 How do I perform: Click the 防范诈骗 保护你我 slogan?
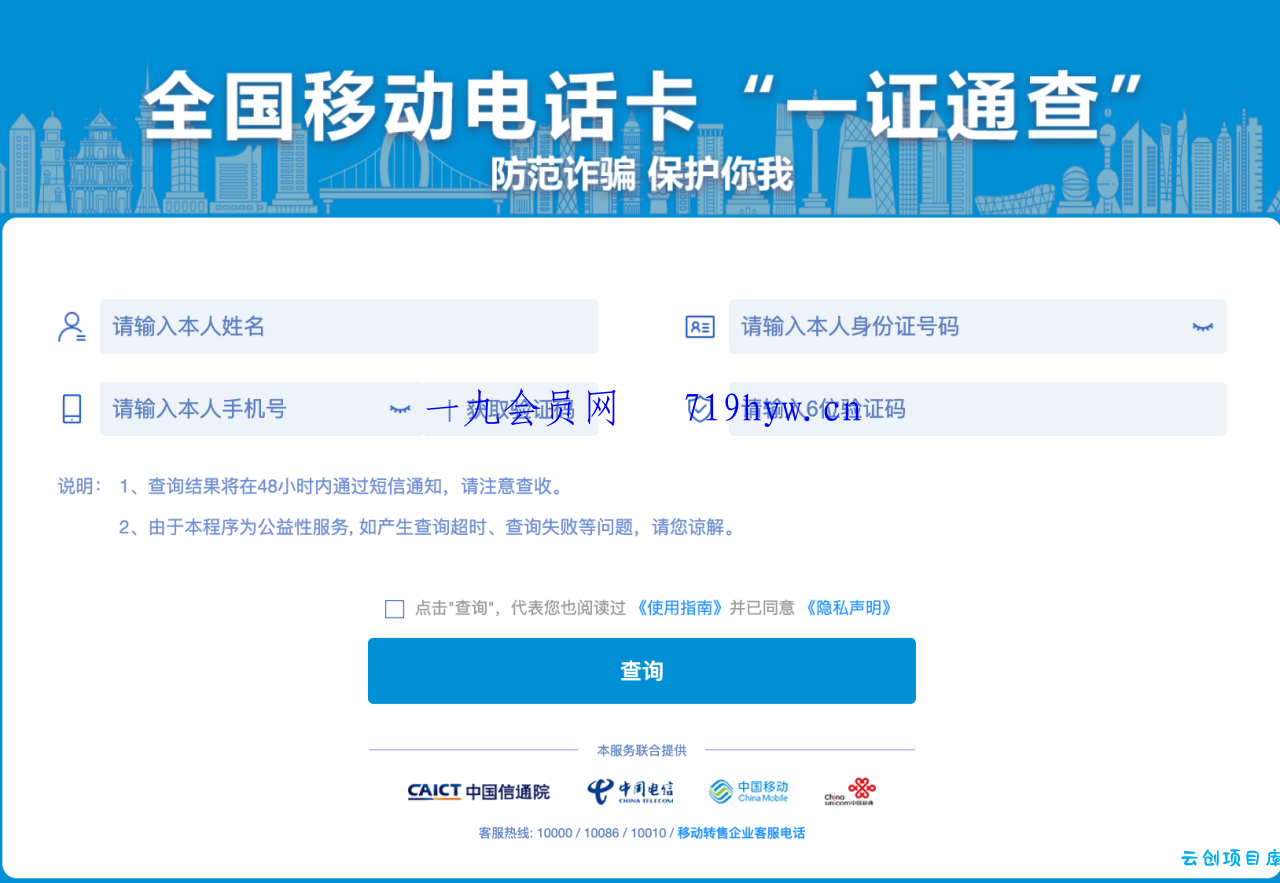tap(641, 174)
